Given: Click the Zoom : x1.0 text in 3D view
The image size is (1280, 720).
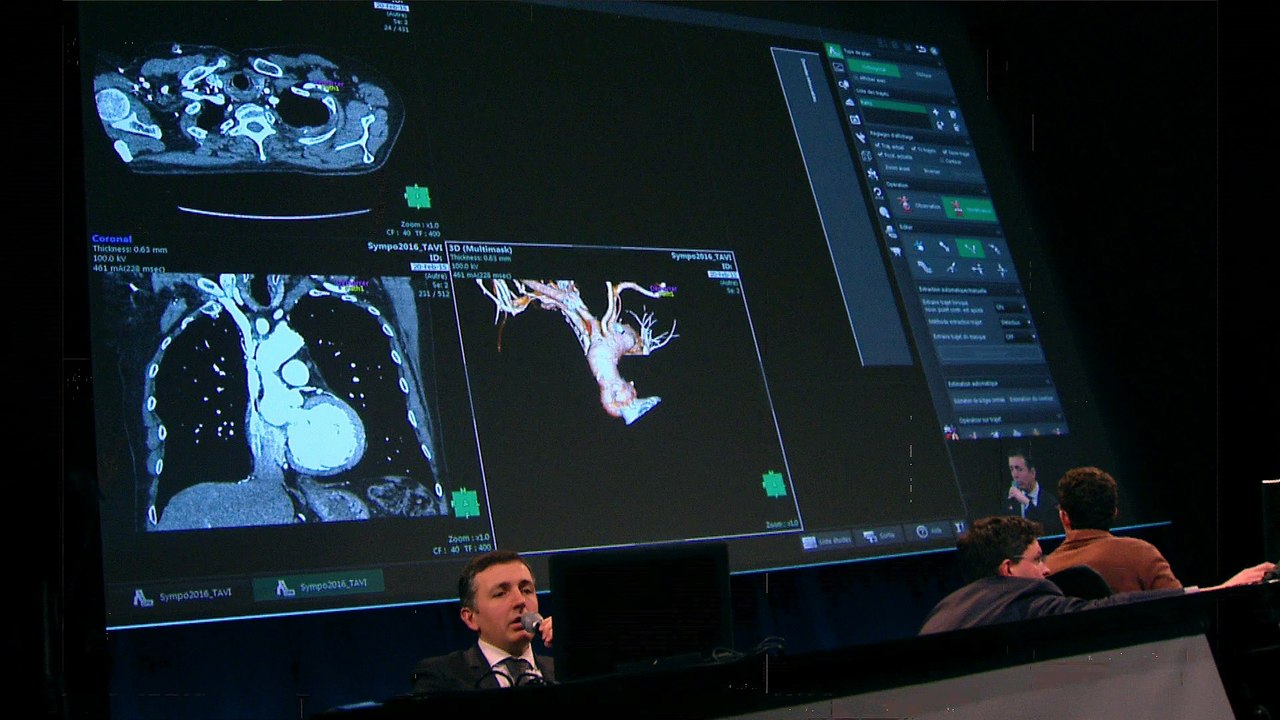Looking at the screenshot, I should pos(782,523).
